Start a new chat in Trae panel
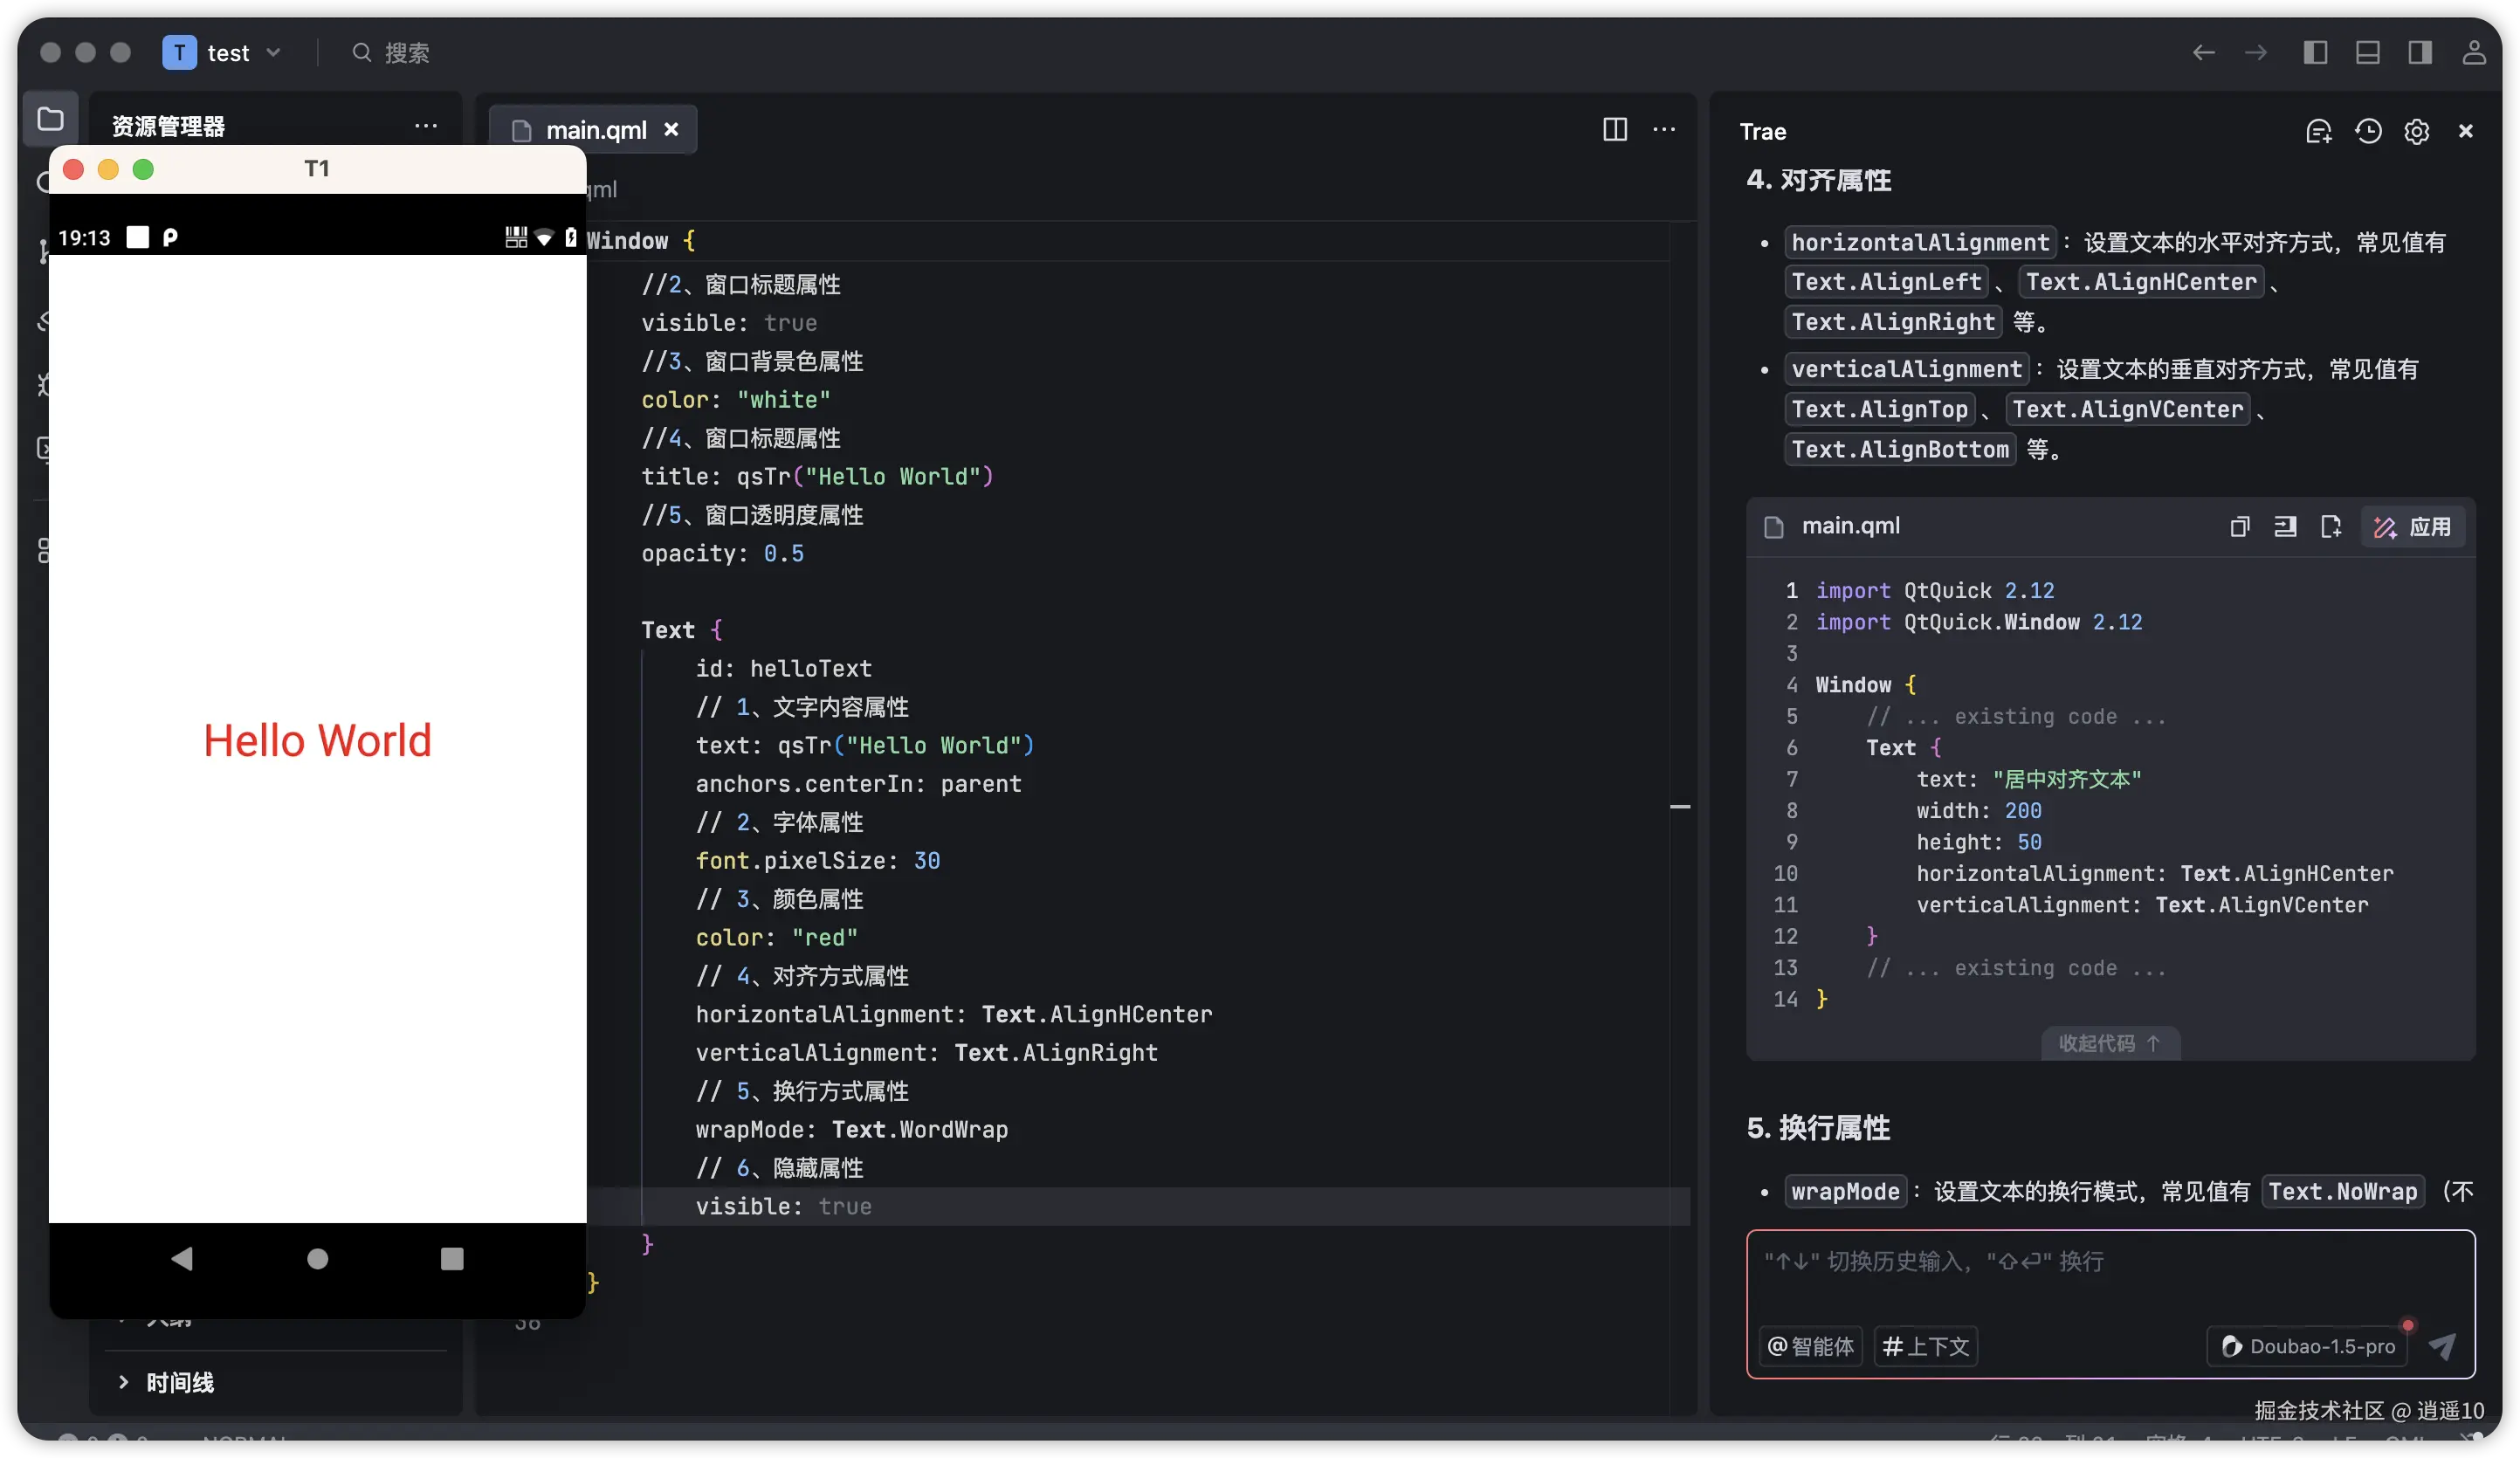This screenshot has width=2520, height=1458. [2318, 132]
